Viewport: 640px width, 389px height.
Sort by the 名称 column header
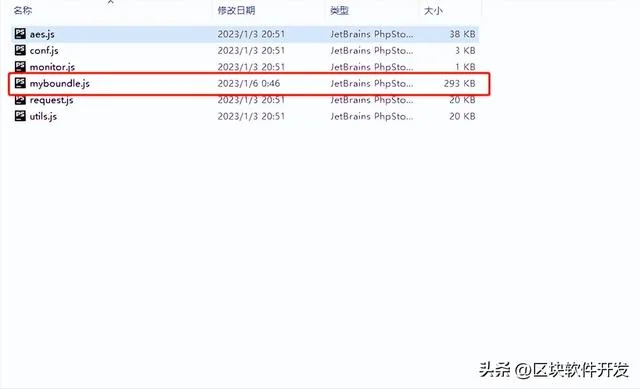tap(22, 11)
